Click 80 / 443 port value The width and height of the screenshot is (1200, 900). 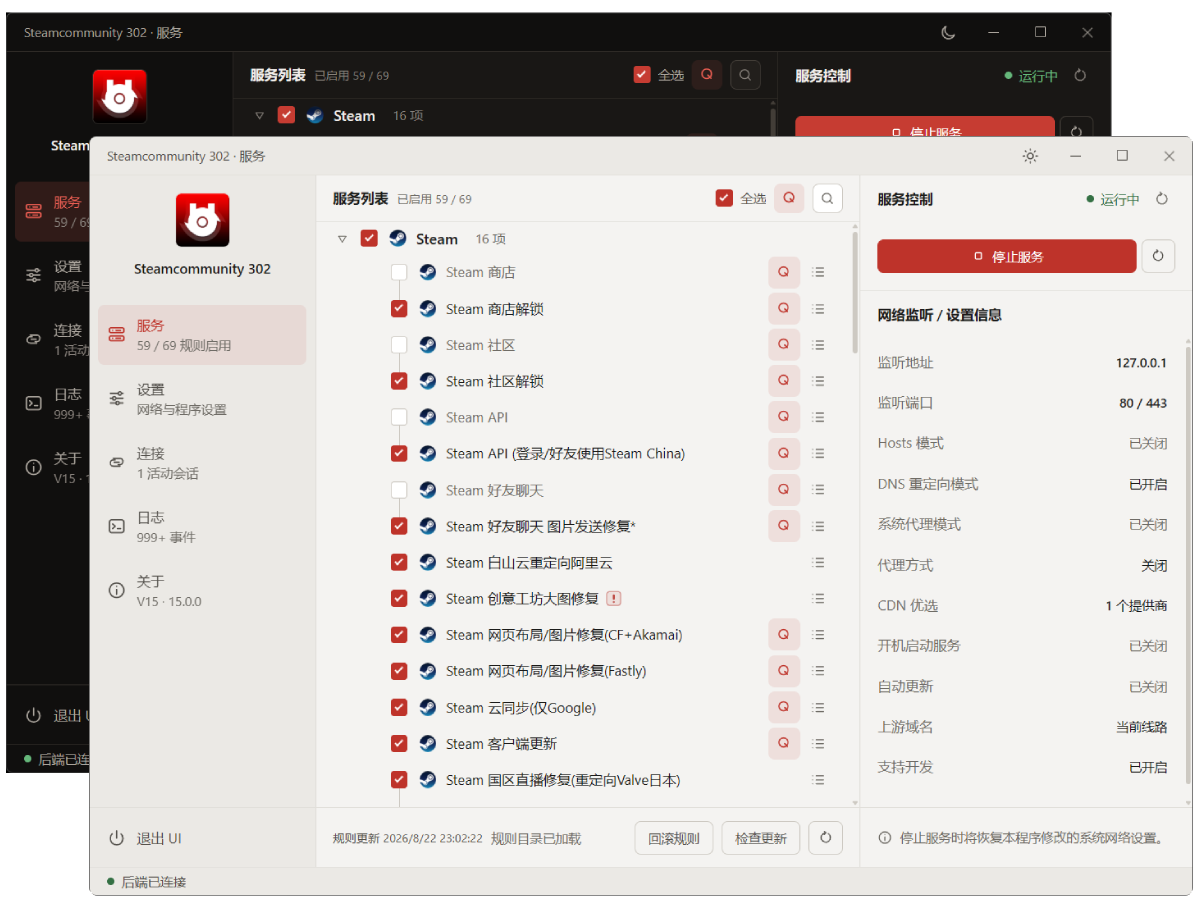click(1143, 403)
